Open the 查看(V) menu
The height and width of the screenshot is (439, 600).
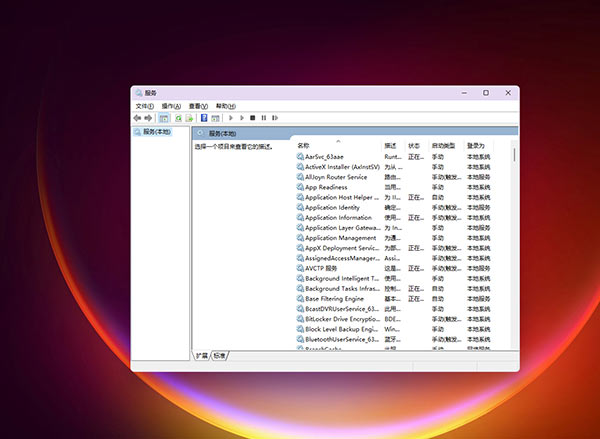click(198, 106)
